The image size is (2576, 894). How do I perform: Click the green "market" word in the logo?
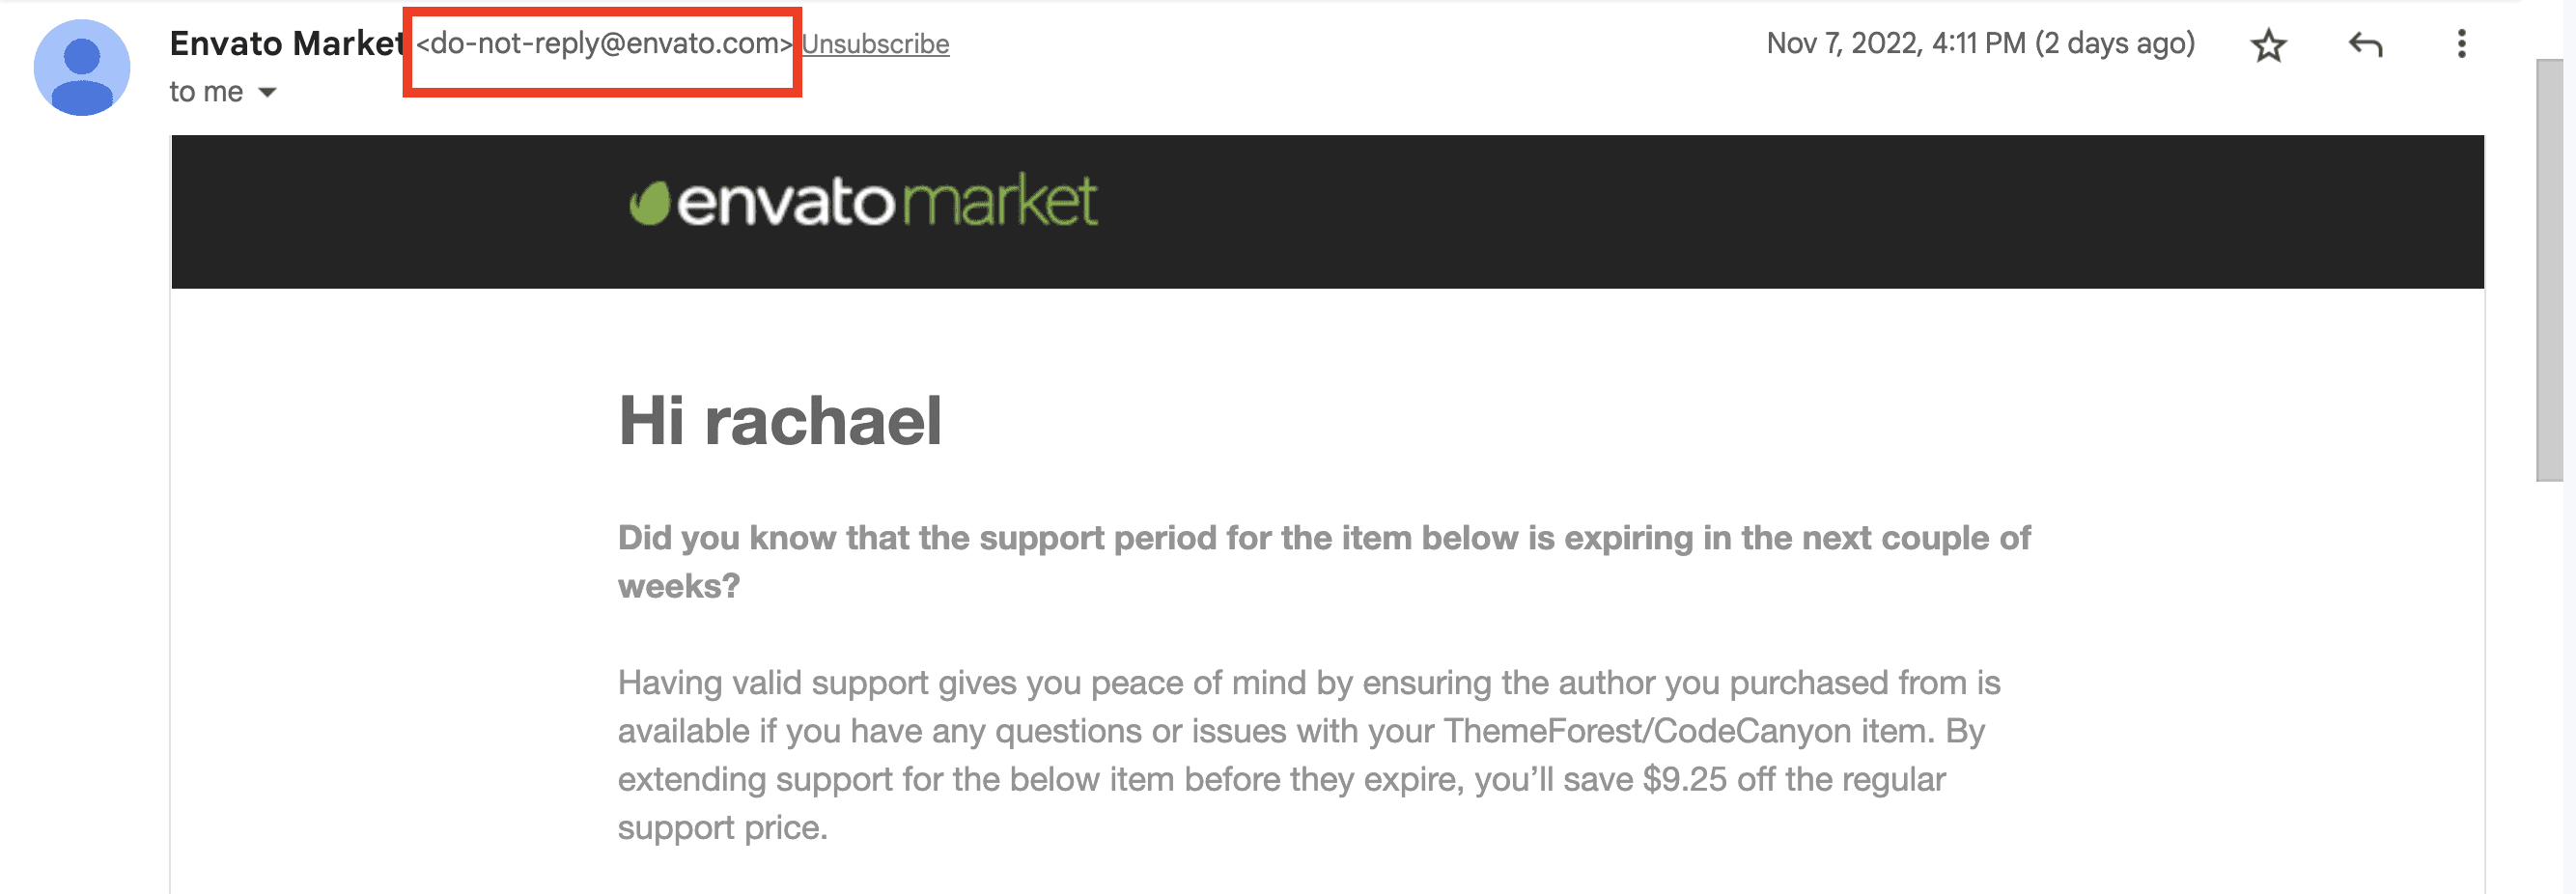pos(1000,201)
